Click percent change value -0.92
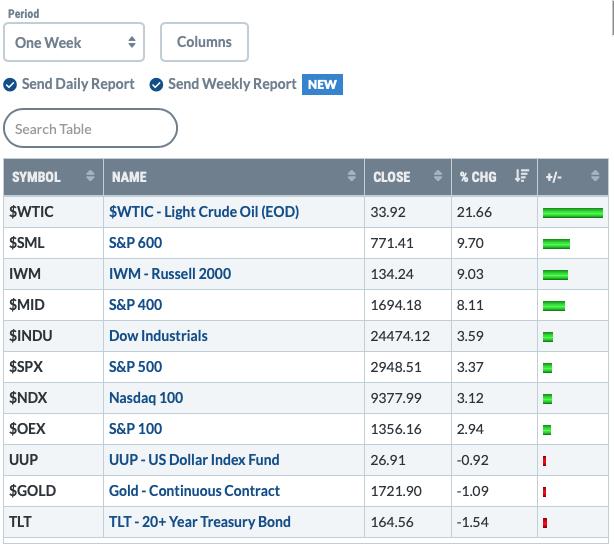This screenshot has width=614, height=547. click(x=473, y=460)
